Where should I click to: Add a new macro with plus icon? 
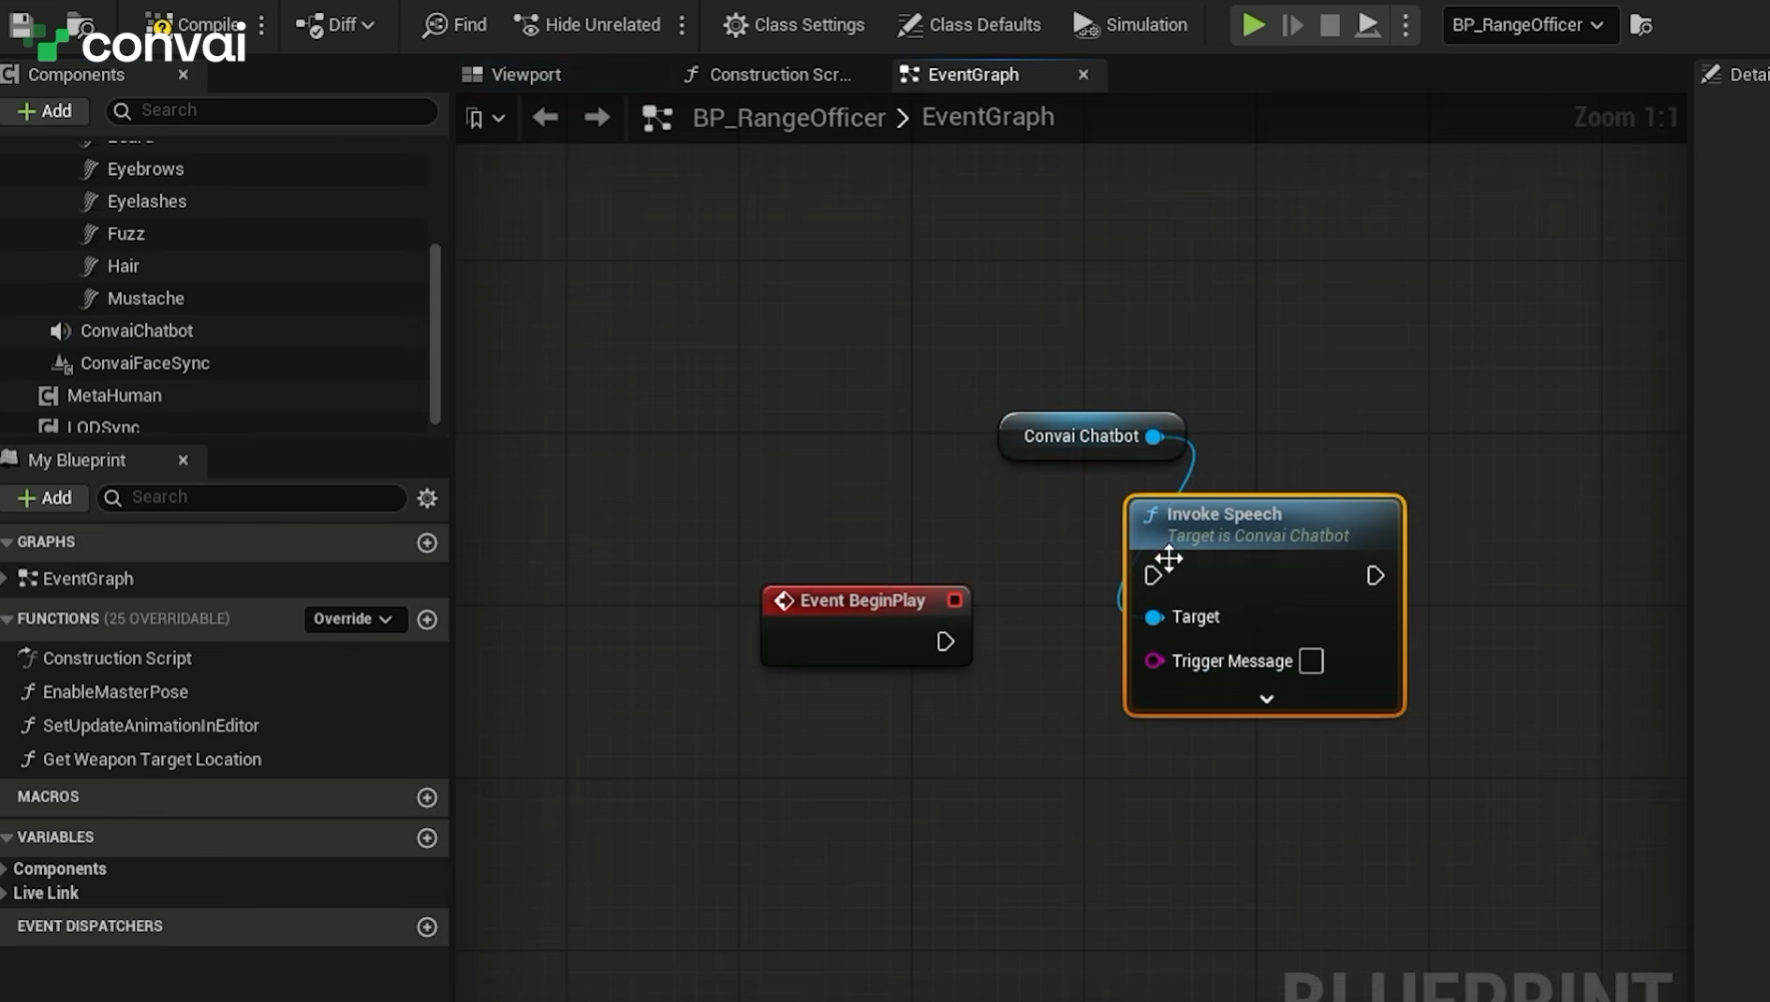pyautogui.click(x=427, y=798)
